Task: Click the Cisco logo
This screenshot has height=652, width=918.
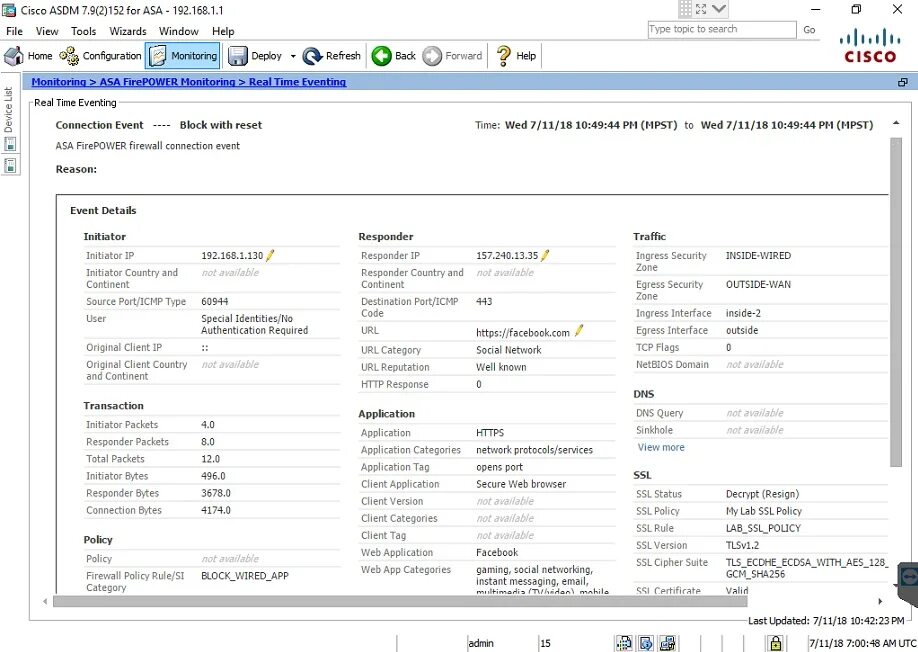Action: click(870, 46)
